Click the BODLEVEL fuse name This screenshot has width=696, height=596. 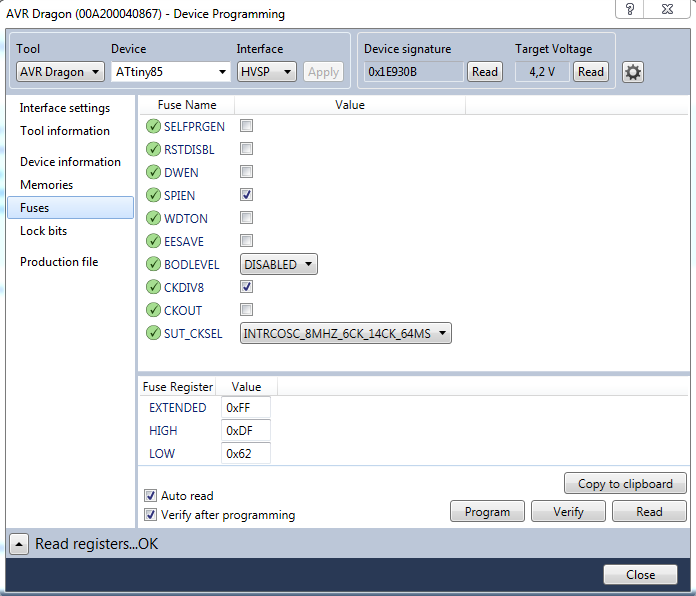(x=192, y=265)
